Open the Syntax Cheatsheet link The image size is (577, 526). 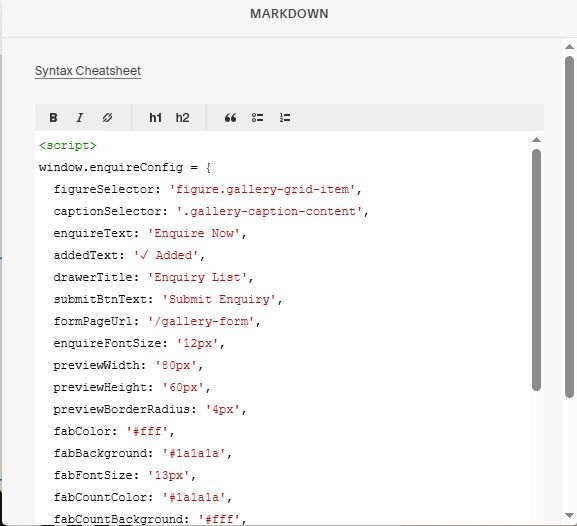click(88, 71)
